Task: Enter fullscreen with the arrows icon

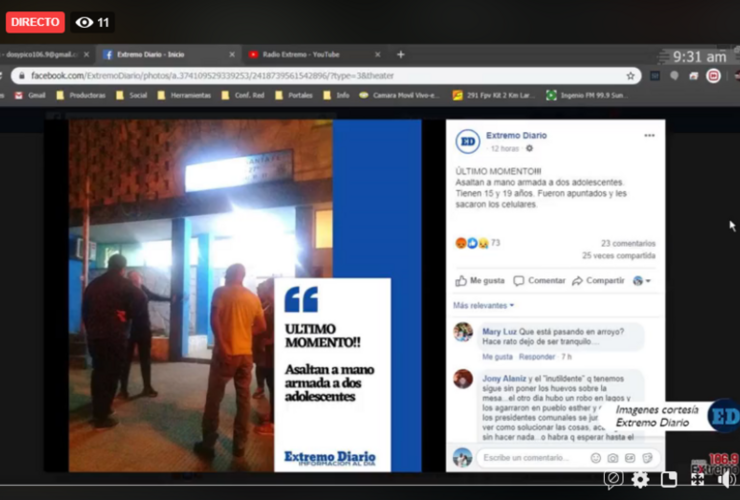Action: coord(697,479)
